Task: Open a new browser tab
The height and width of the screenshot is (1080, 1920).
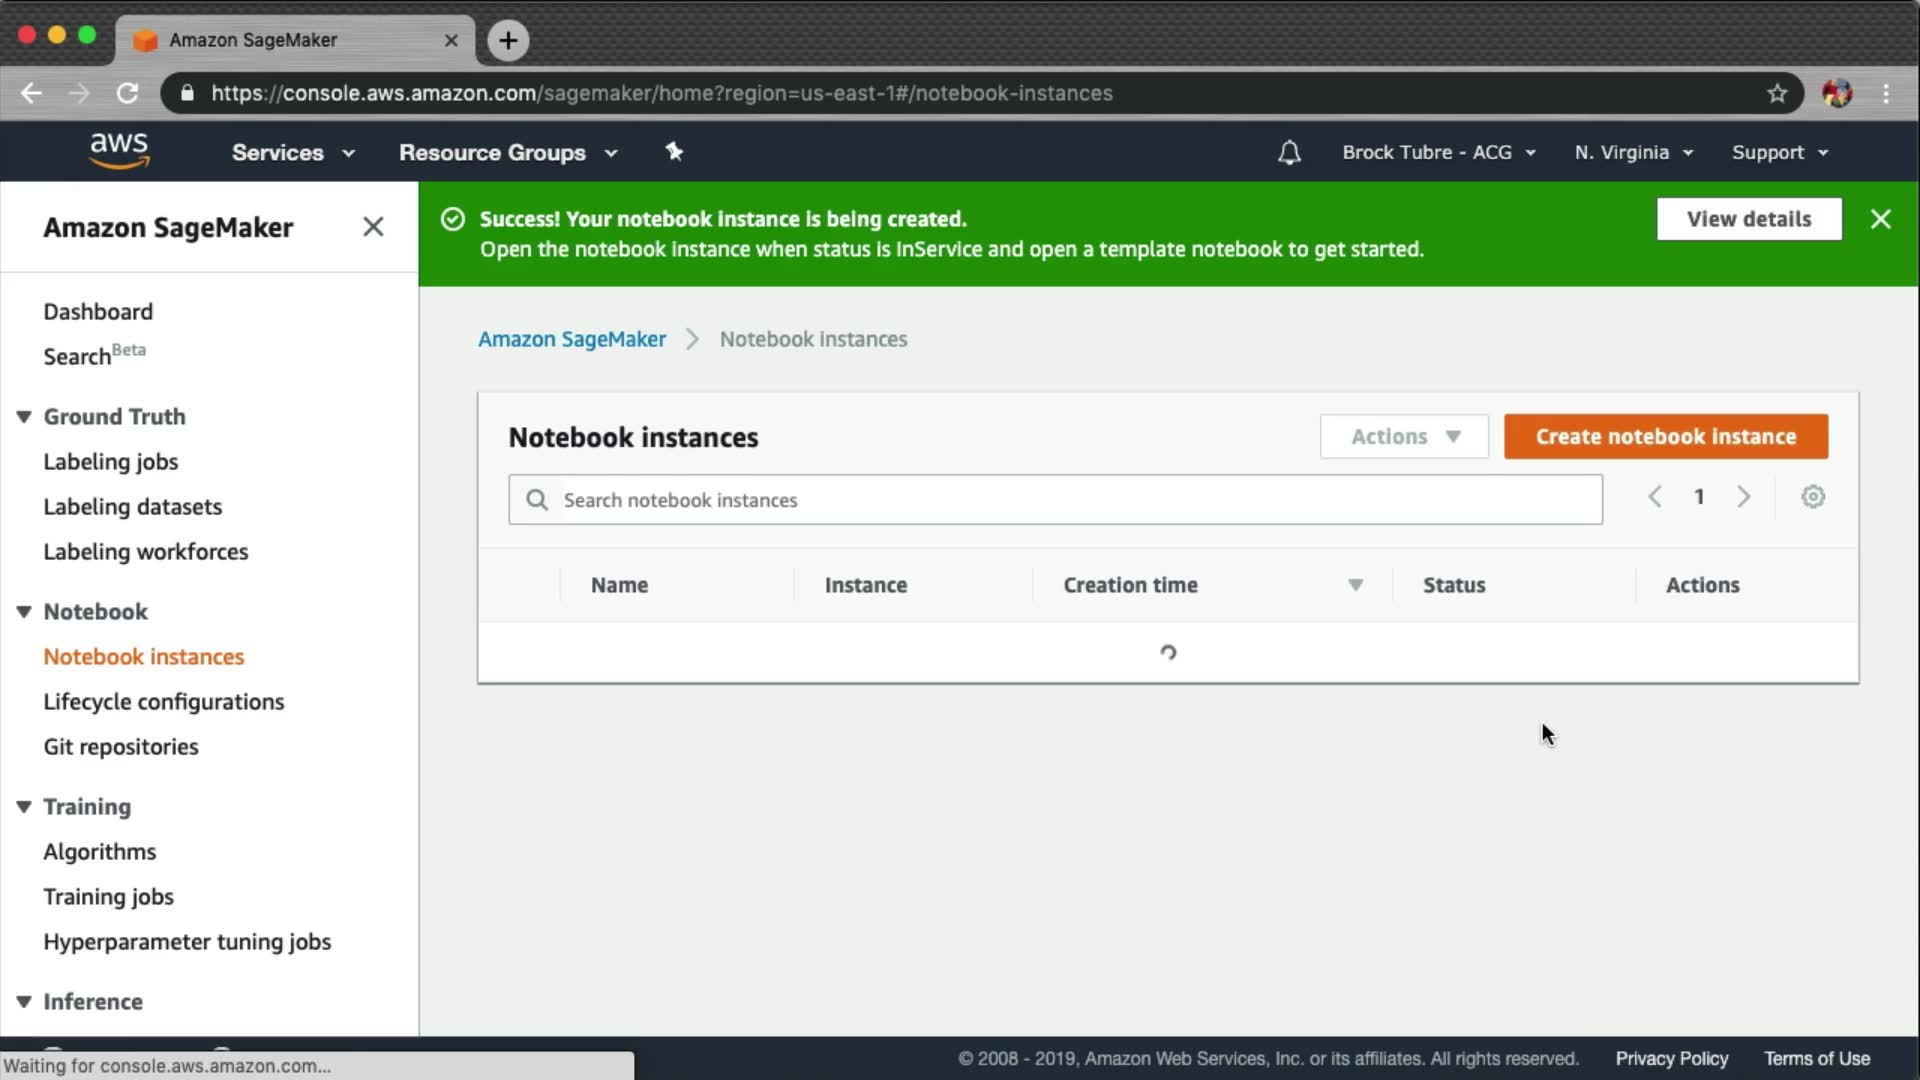Action: (x=508, y=40)
